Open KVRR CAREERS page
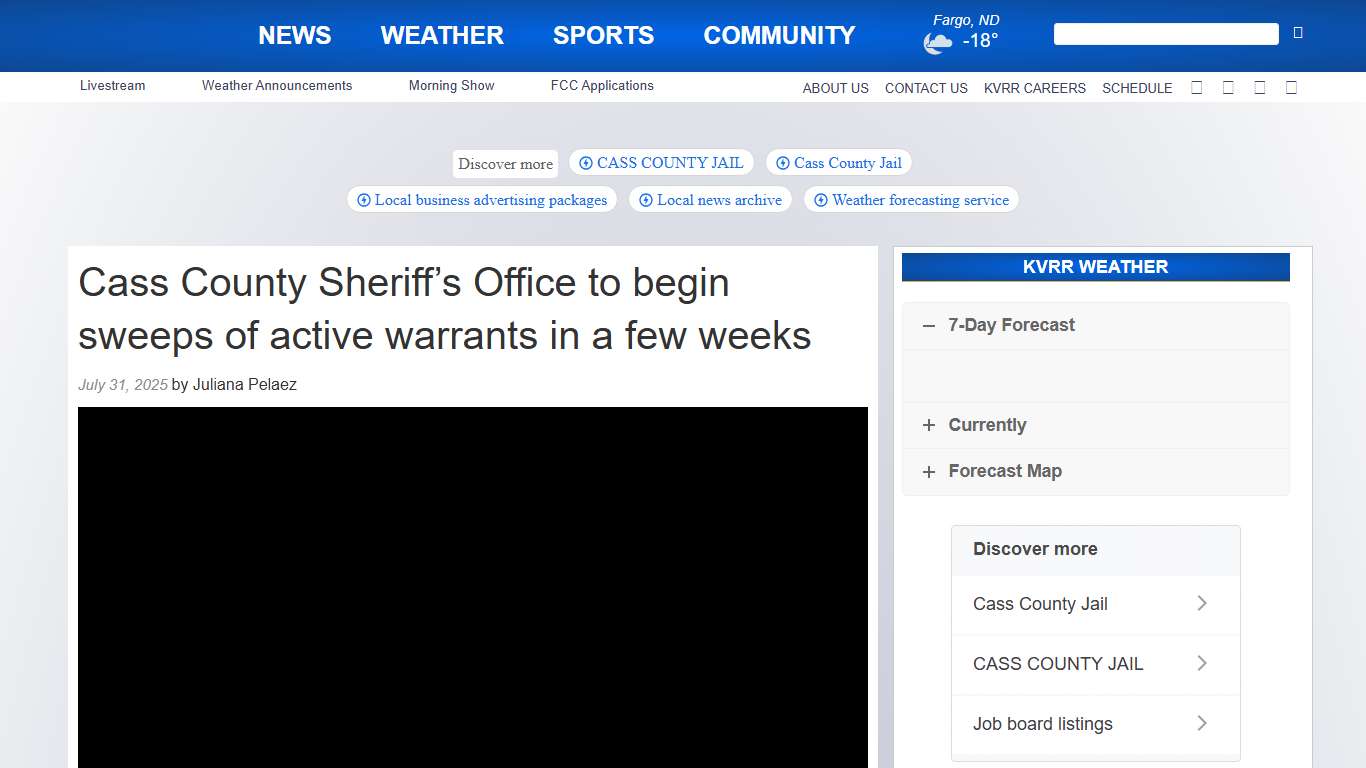This screenshot has width=1366, height=768. pyautogui.click(x=1034, y=88)
